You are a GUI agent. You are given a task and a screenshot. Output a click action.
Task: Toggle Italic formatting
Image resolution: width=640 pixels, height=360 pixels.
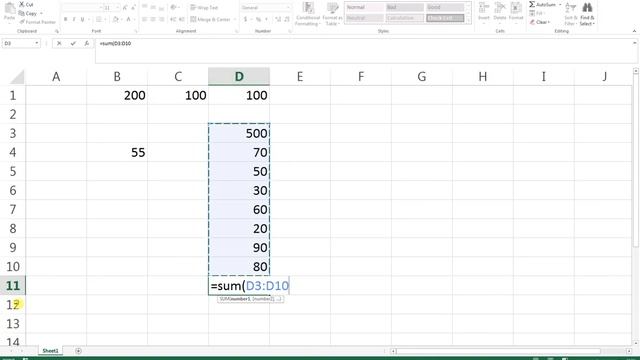click(74, 19)
